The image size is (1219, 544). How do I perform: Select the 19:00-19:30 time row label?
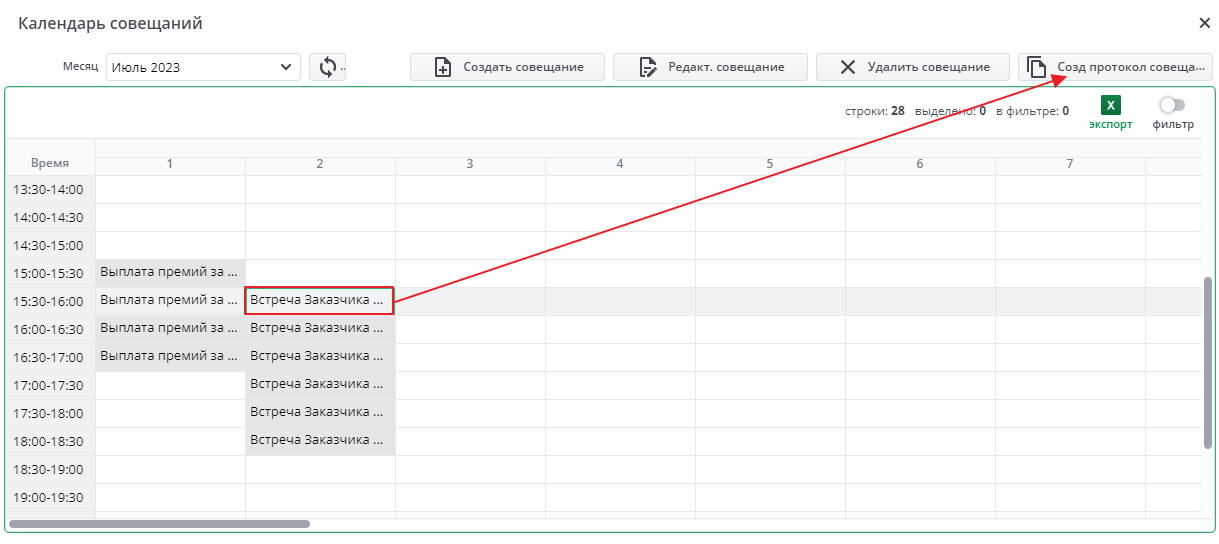click(50, 497)
